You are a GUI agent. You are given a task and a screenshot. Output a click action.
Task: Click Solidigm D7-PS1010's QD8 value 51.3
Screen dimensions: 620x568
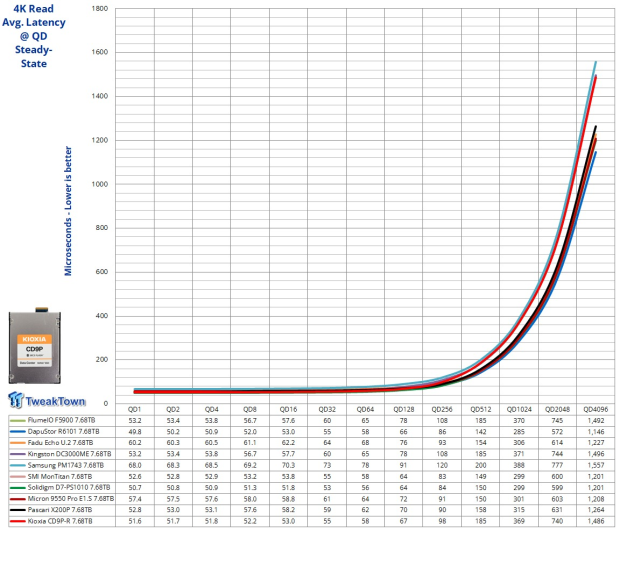(250, 488)
